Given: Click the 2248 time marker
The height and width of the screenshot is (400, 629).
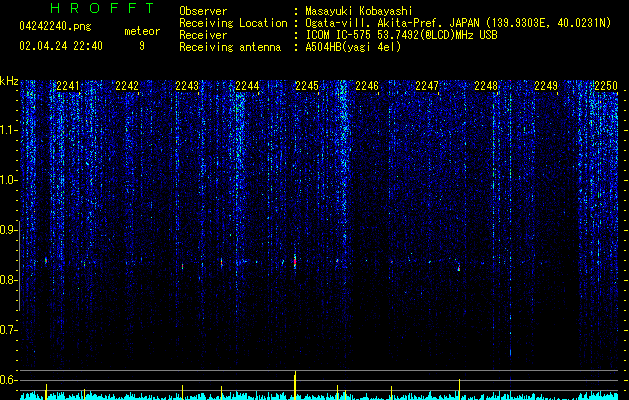Looking at the screenshot, I should (486, 86).
